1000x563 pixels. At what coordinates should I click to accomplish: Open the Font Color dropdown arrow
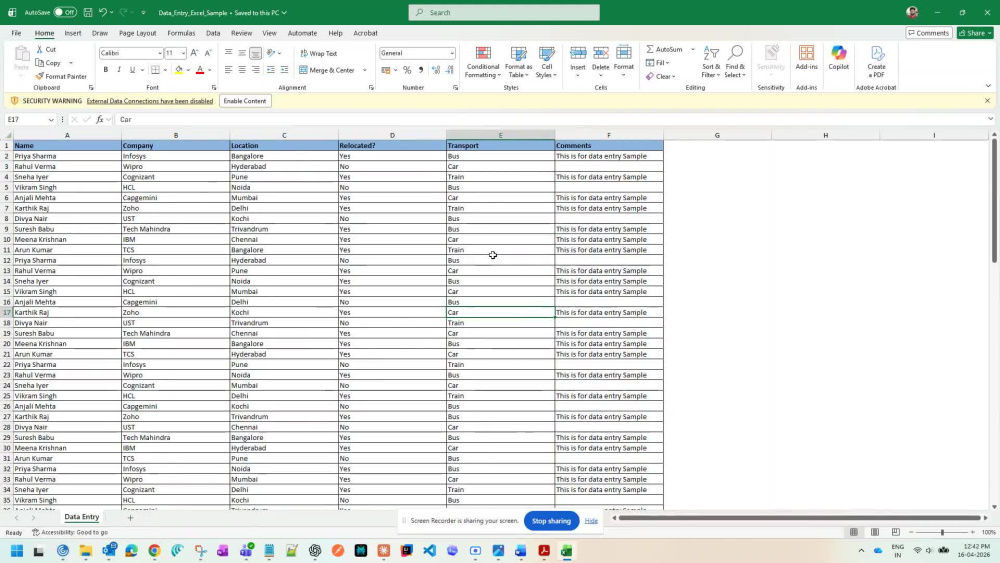point(210,70)
